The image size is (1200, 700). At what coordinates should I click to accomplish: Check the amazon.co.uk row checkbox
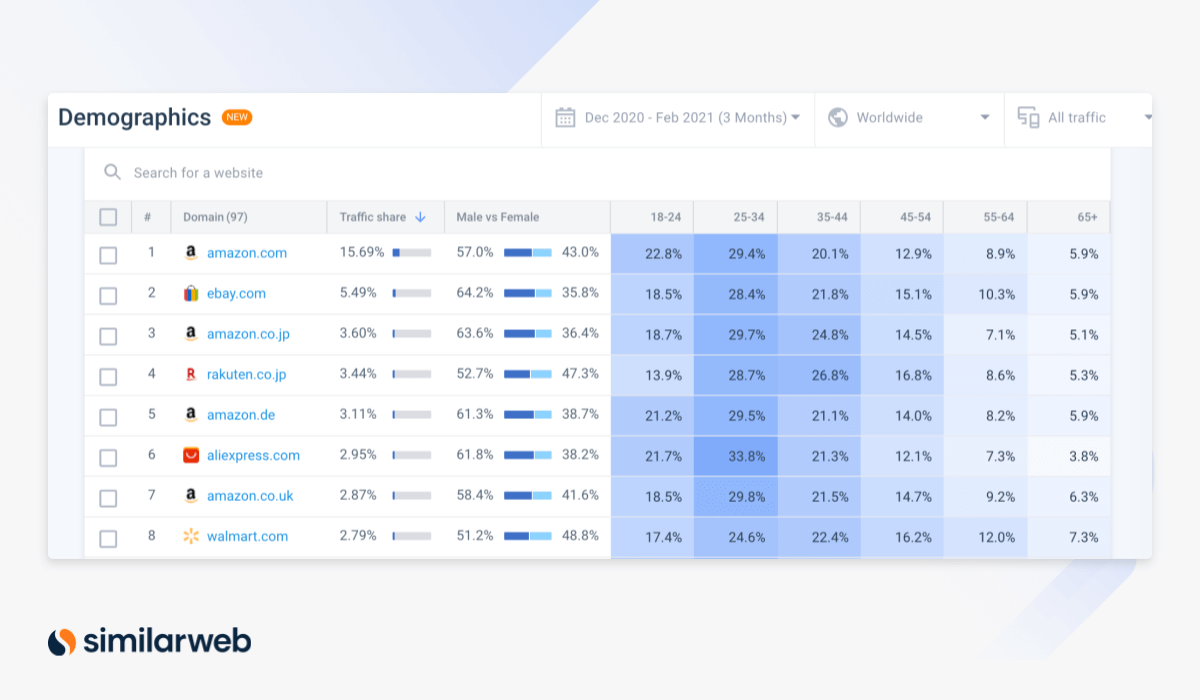108,498
